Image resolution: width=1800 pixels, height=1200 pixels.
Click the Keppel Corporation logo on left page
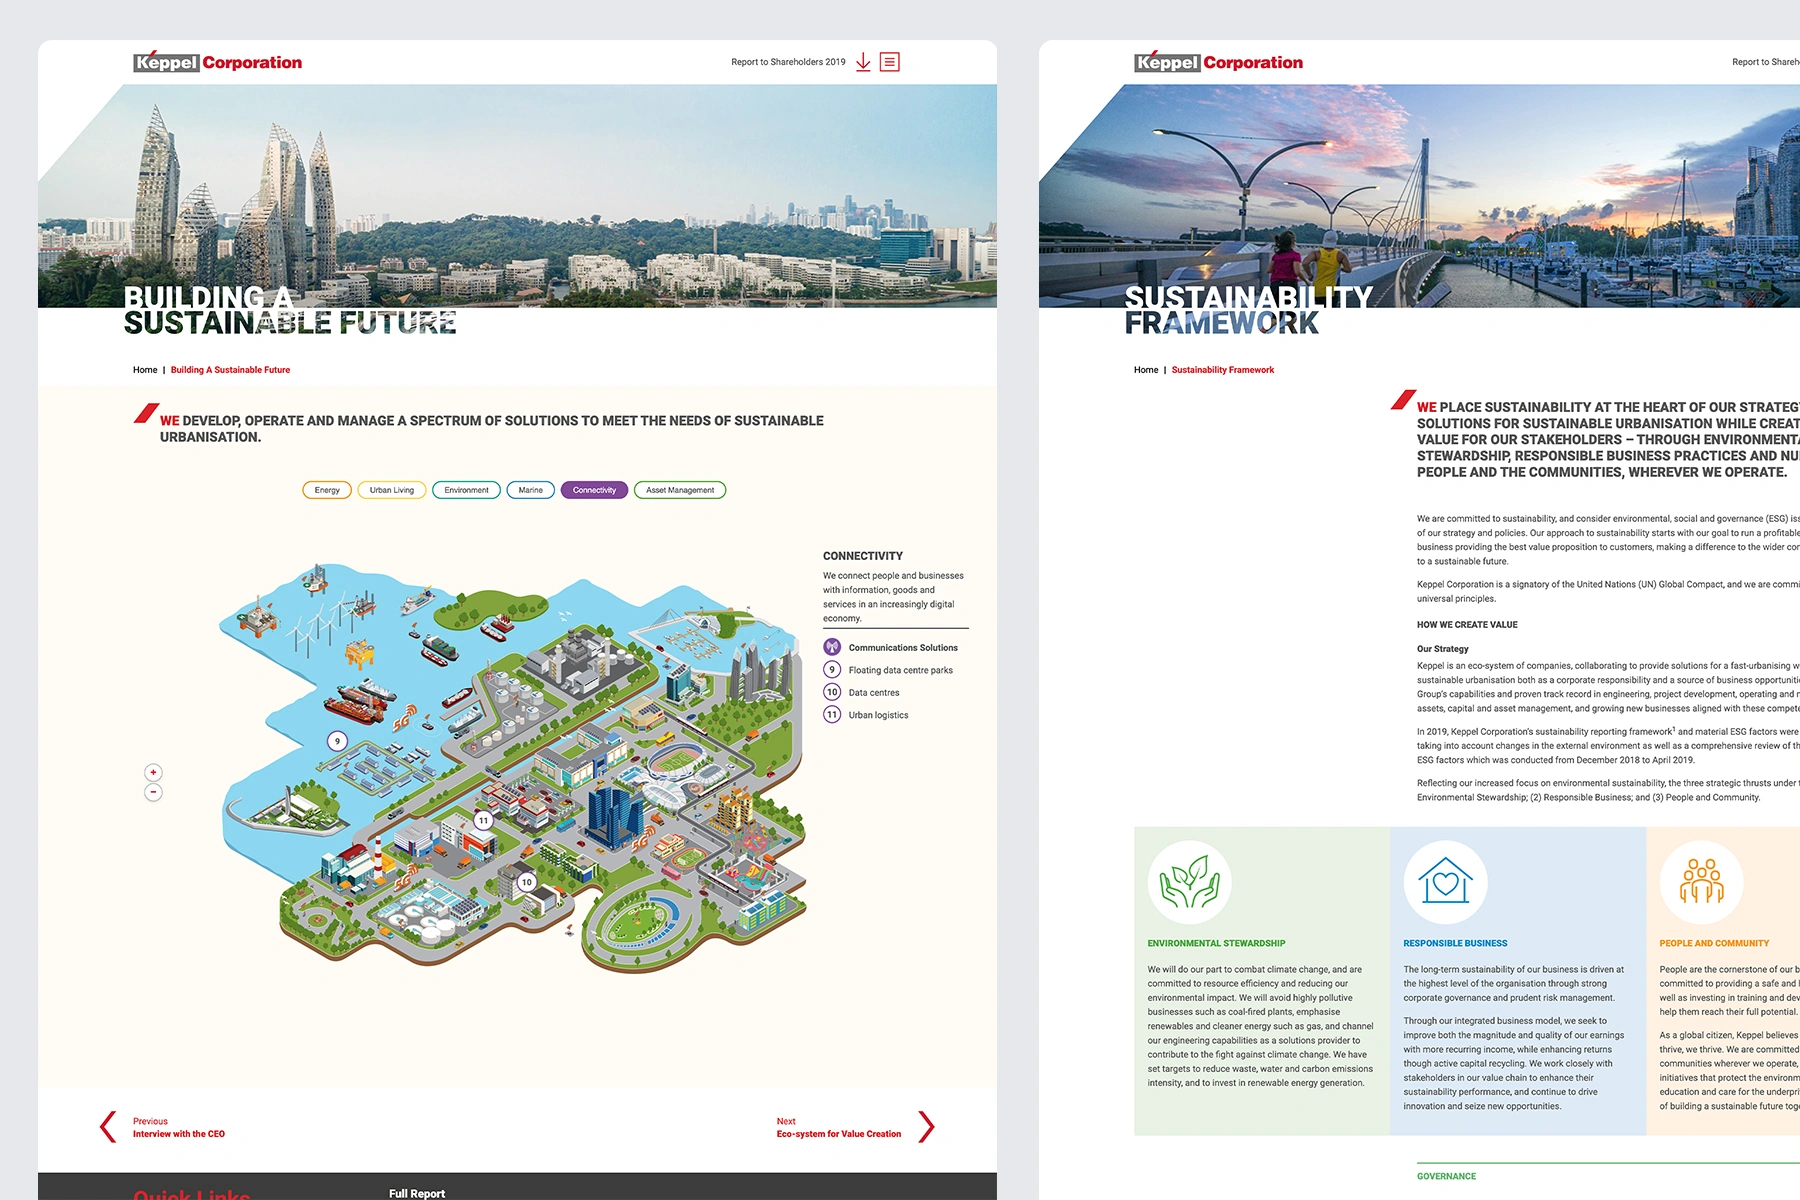[218, 62]
